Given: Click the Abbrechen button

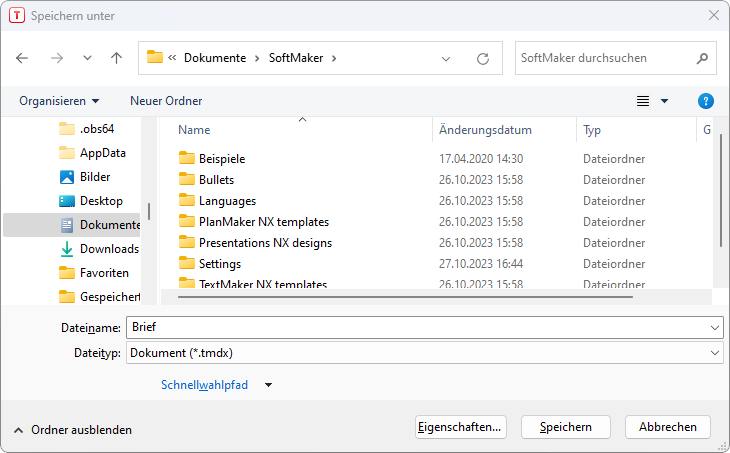Looking at the screenshot, I should pyautogui.click(x=668, y=427).
